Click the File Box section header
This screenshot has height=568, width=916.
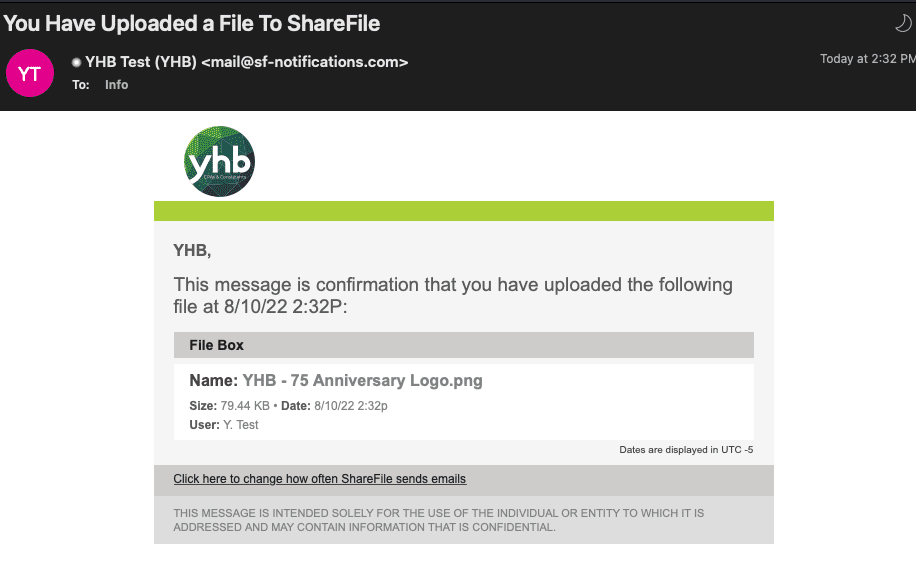coord(464,345)
